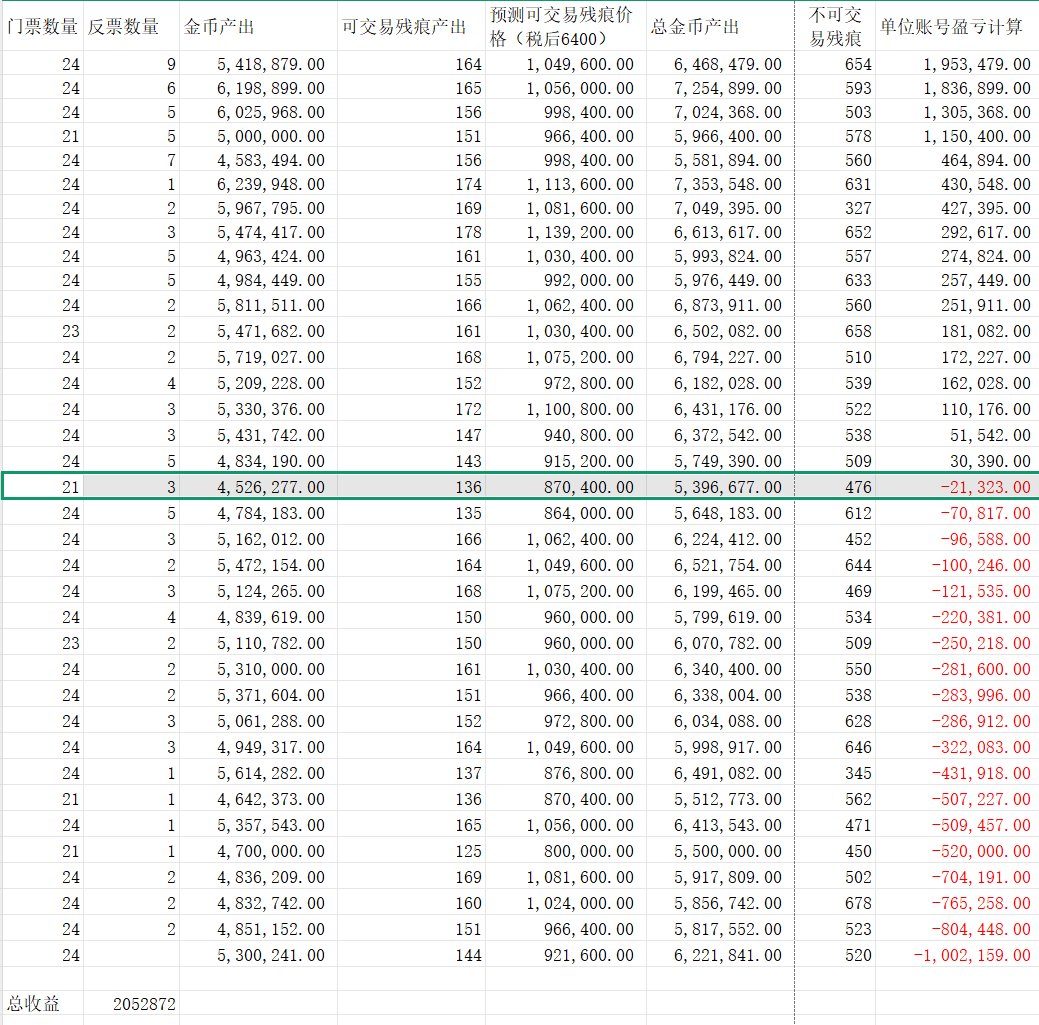Select the 可交易残痕产出 header cell

pos(410,27)
